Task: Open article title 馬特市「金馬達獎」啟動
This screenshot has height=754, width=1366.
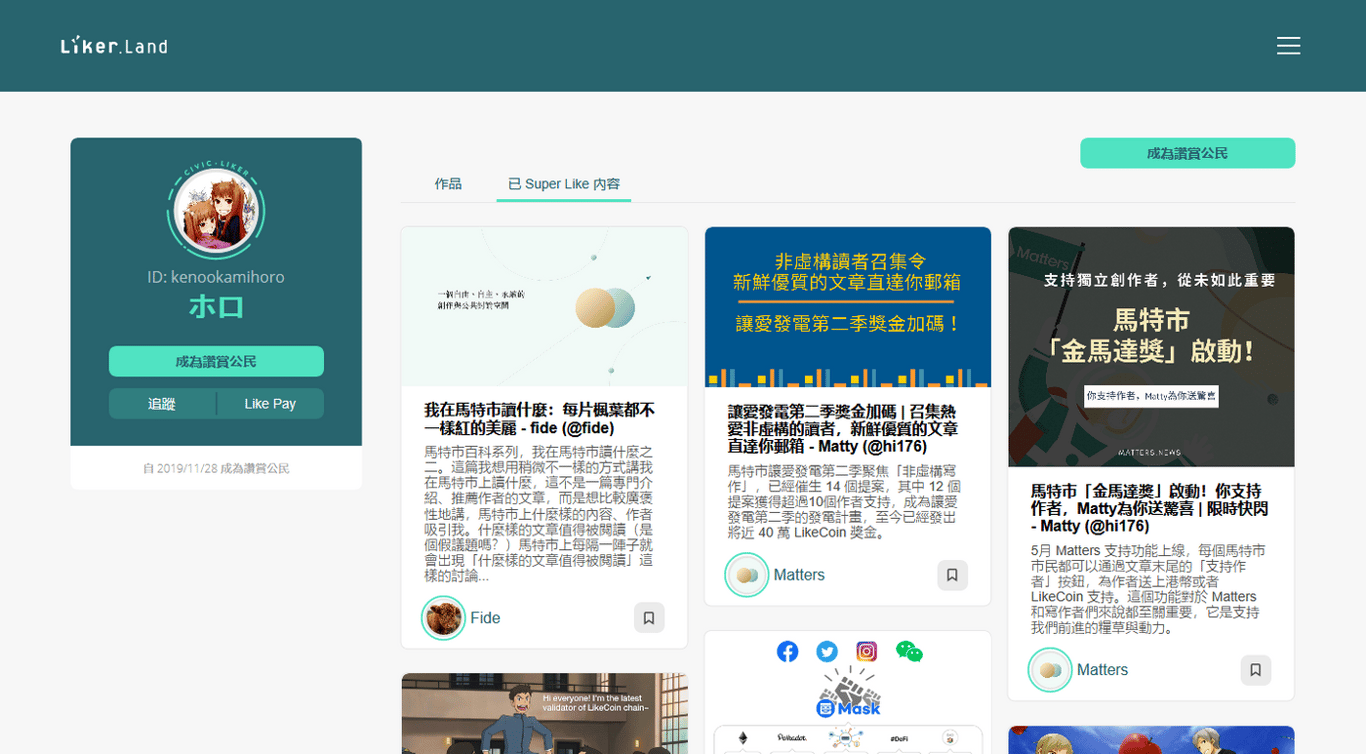Action: pyautogui.click(x=1149, y=509)
